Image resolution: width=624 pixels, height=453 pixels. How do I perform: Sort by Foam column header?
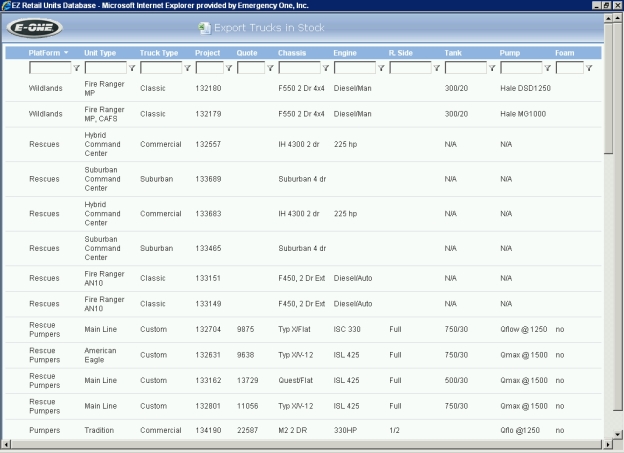pos(564,53)
